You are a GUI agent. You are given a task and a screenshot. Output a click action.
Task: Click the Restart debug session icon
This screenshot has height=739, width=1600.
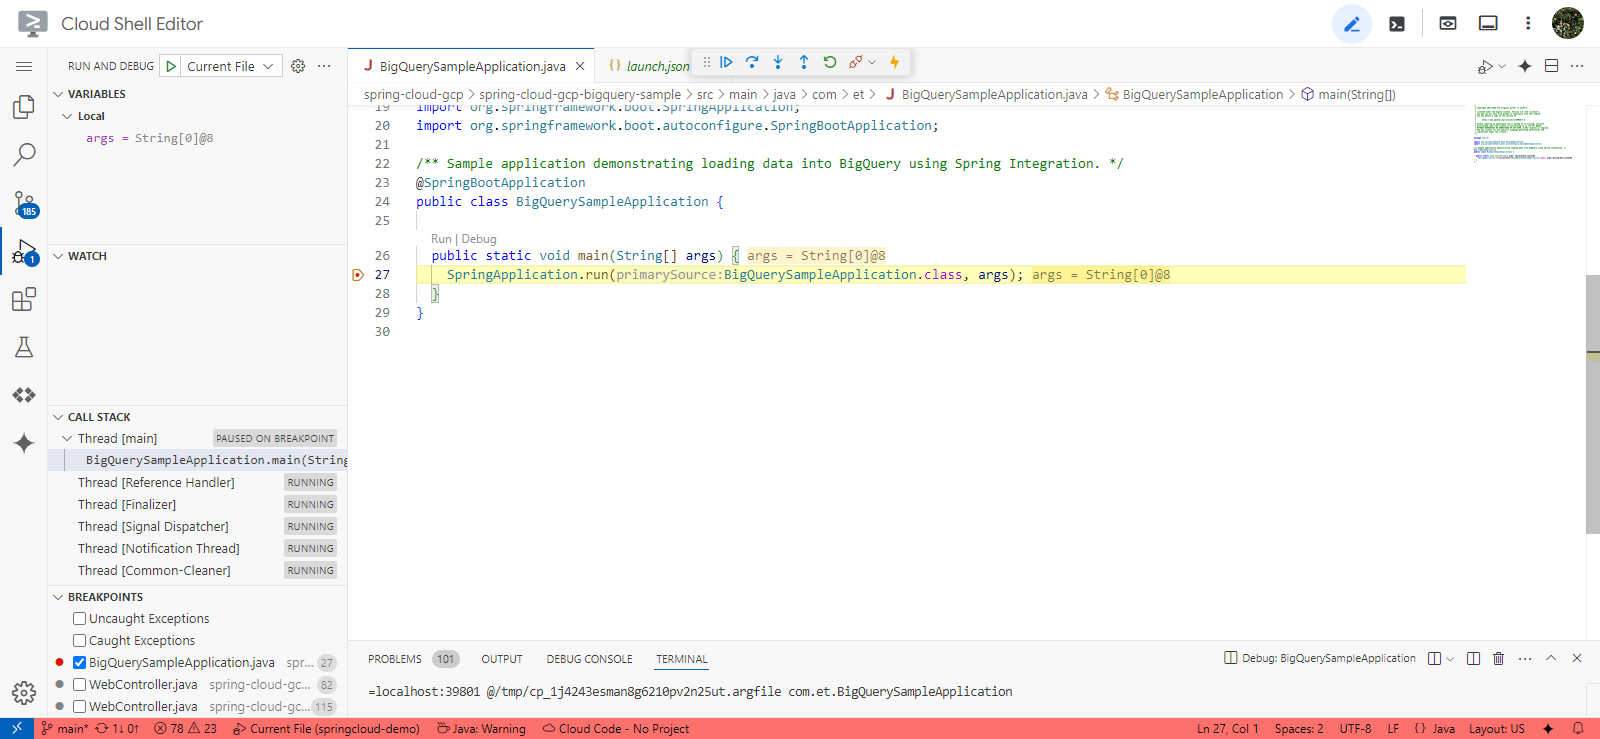point(830,62)
